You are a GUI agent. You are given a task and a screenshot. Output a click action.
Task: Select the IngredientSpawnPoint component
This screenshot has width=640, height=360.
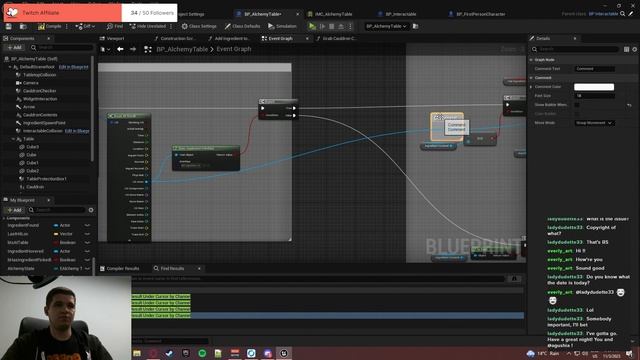(44, 123)
